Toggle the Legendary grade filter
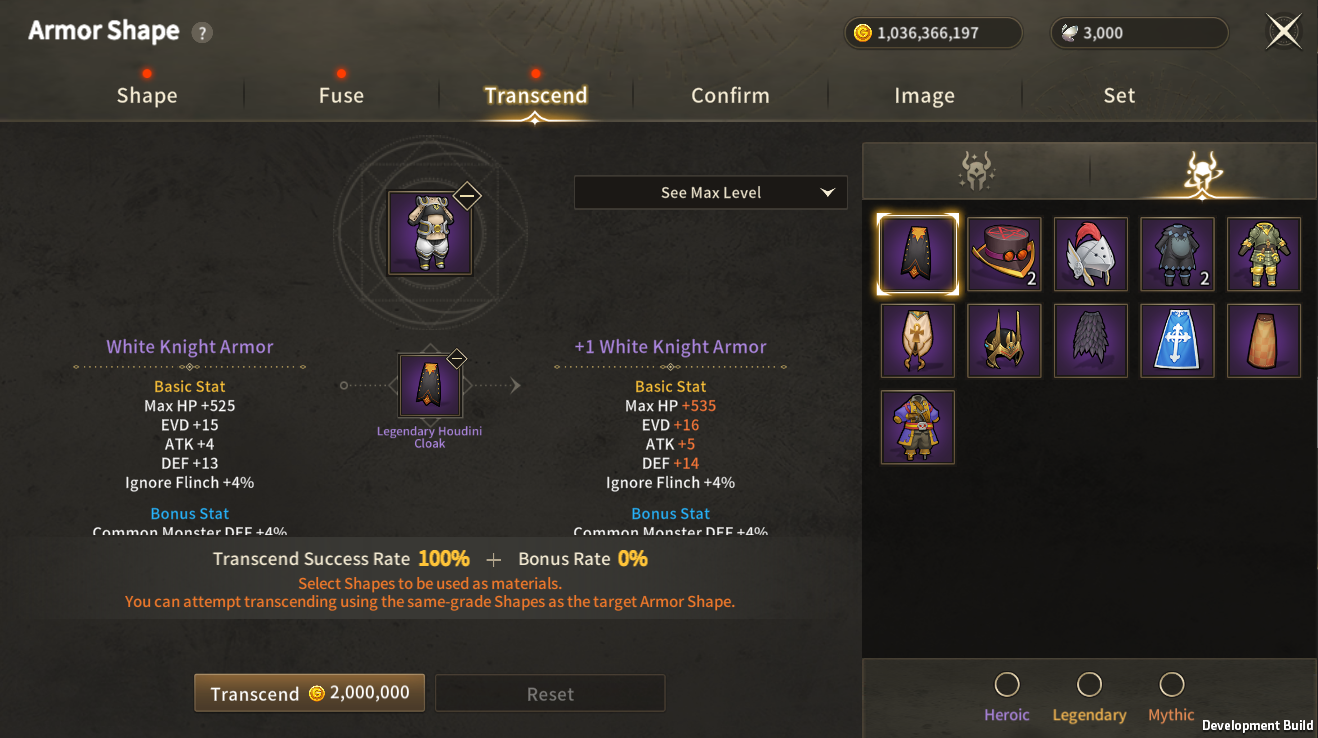 [x=1089, y=684]
